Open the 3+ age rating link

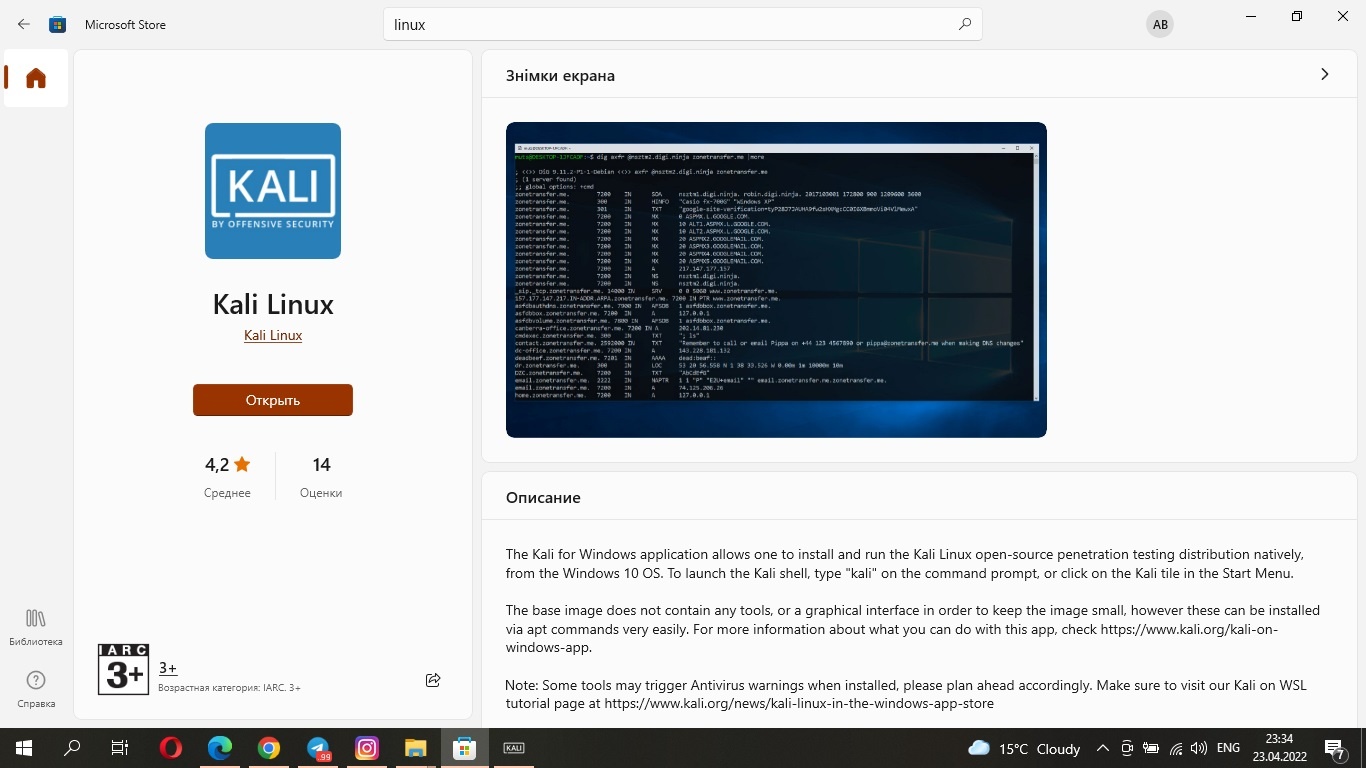pyautogui.click(x=168, y=668)
